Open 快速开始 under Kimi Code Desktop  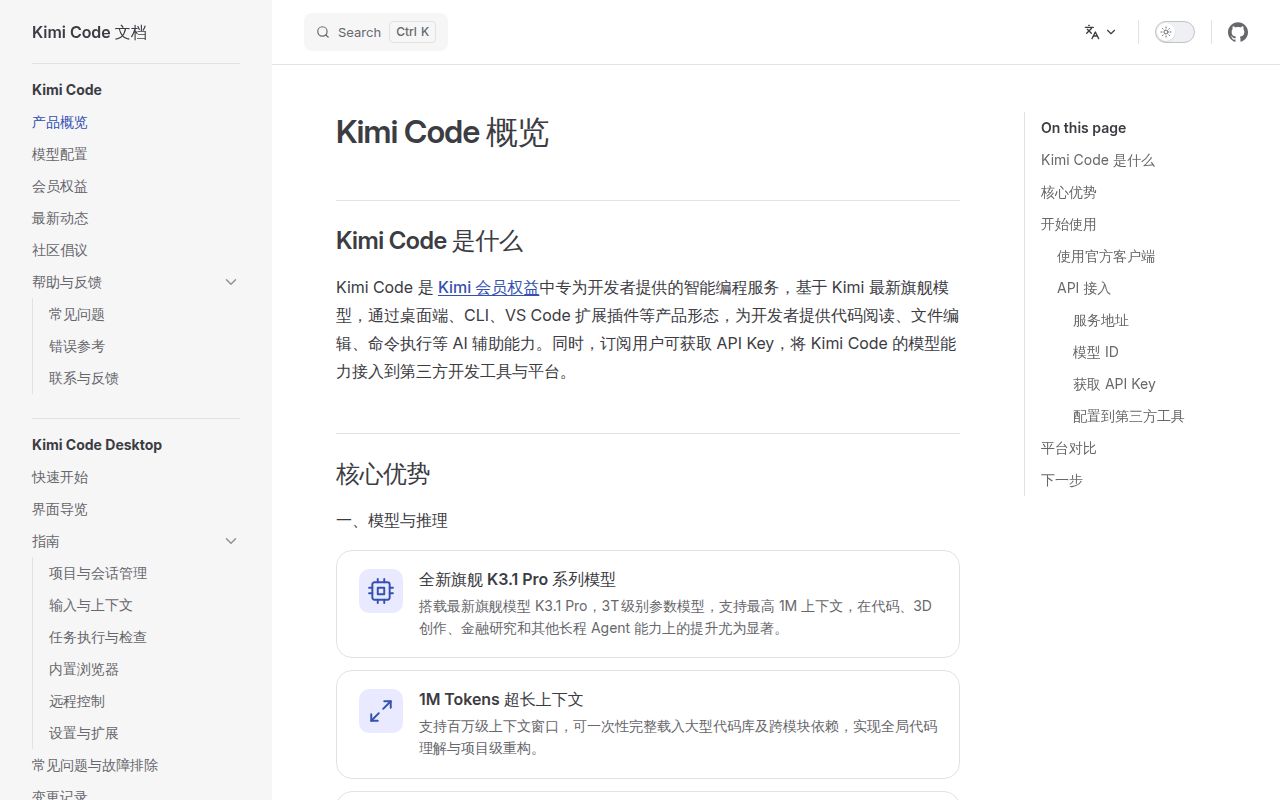pos(60,477)
